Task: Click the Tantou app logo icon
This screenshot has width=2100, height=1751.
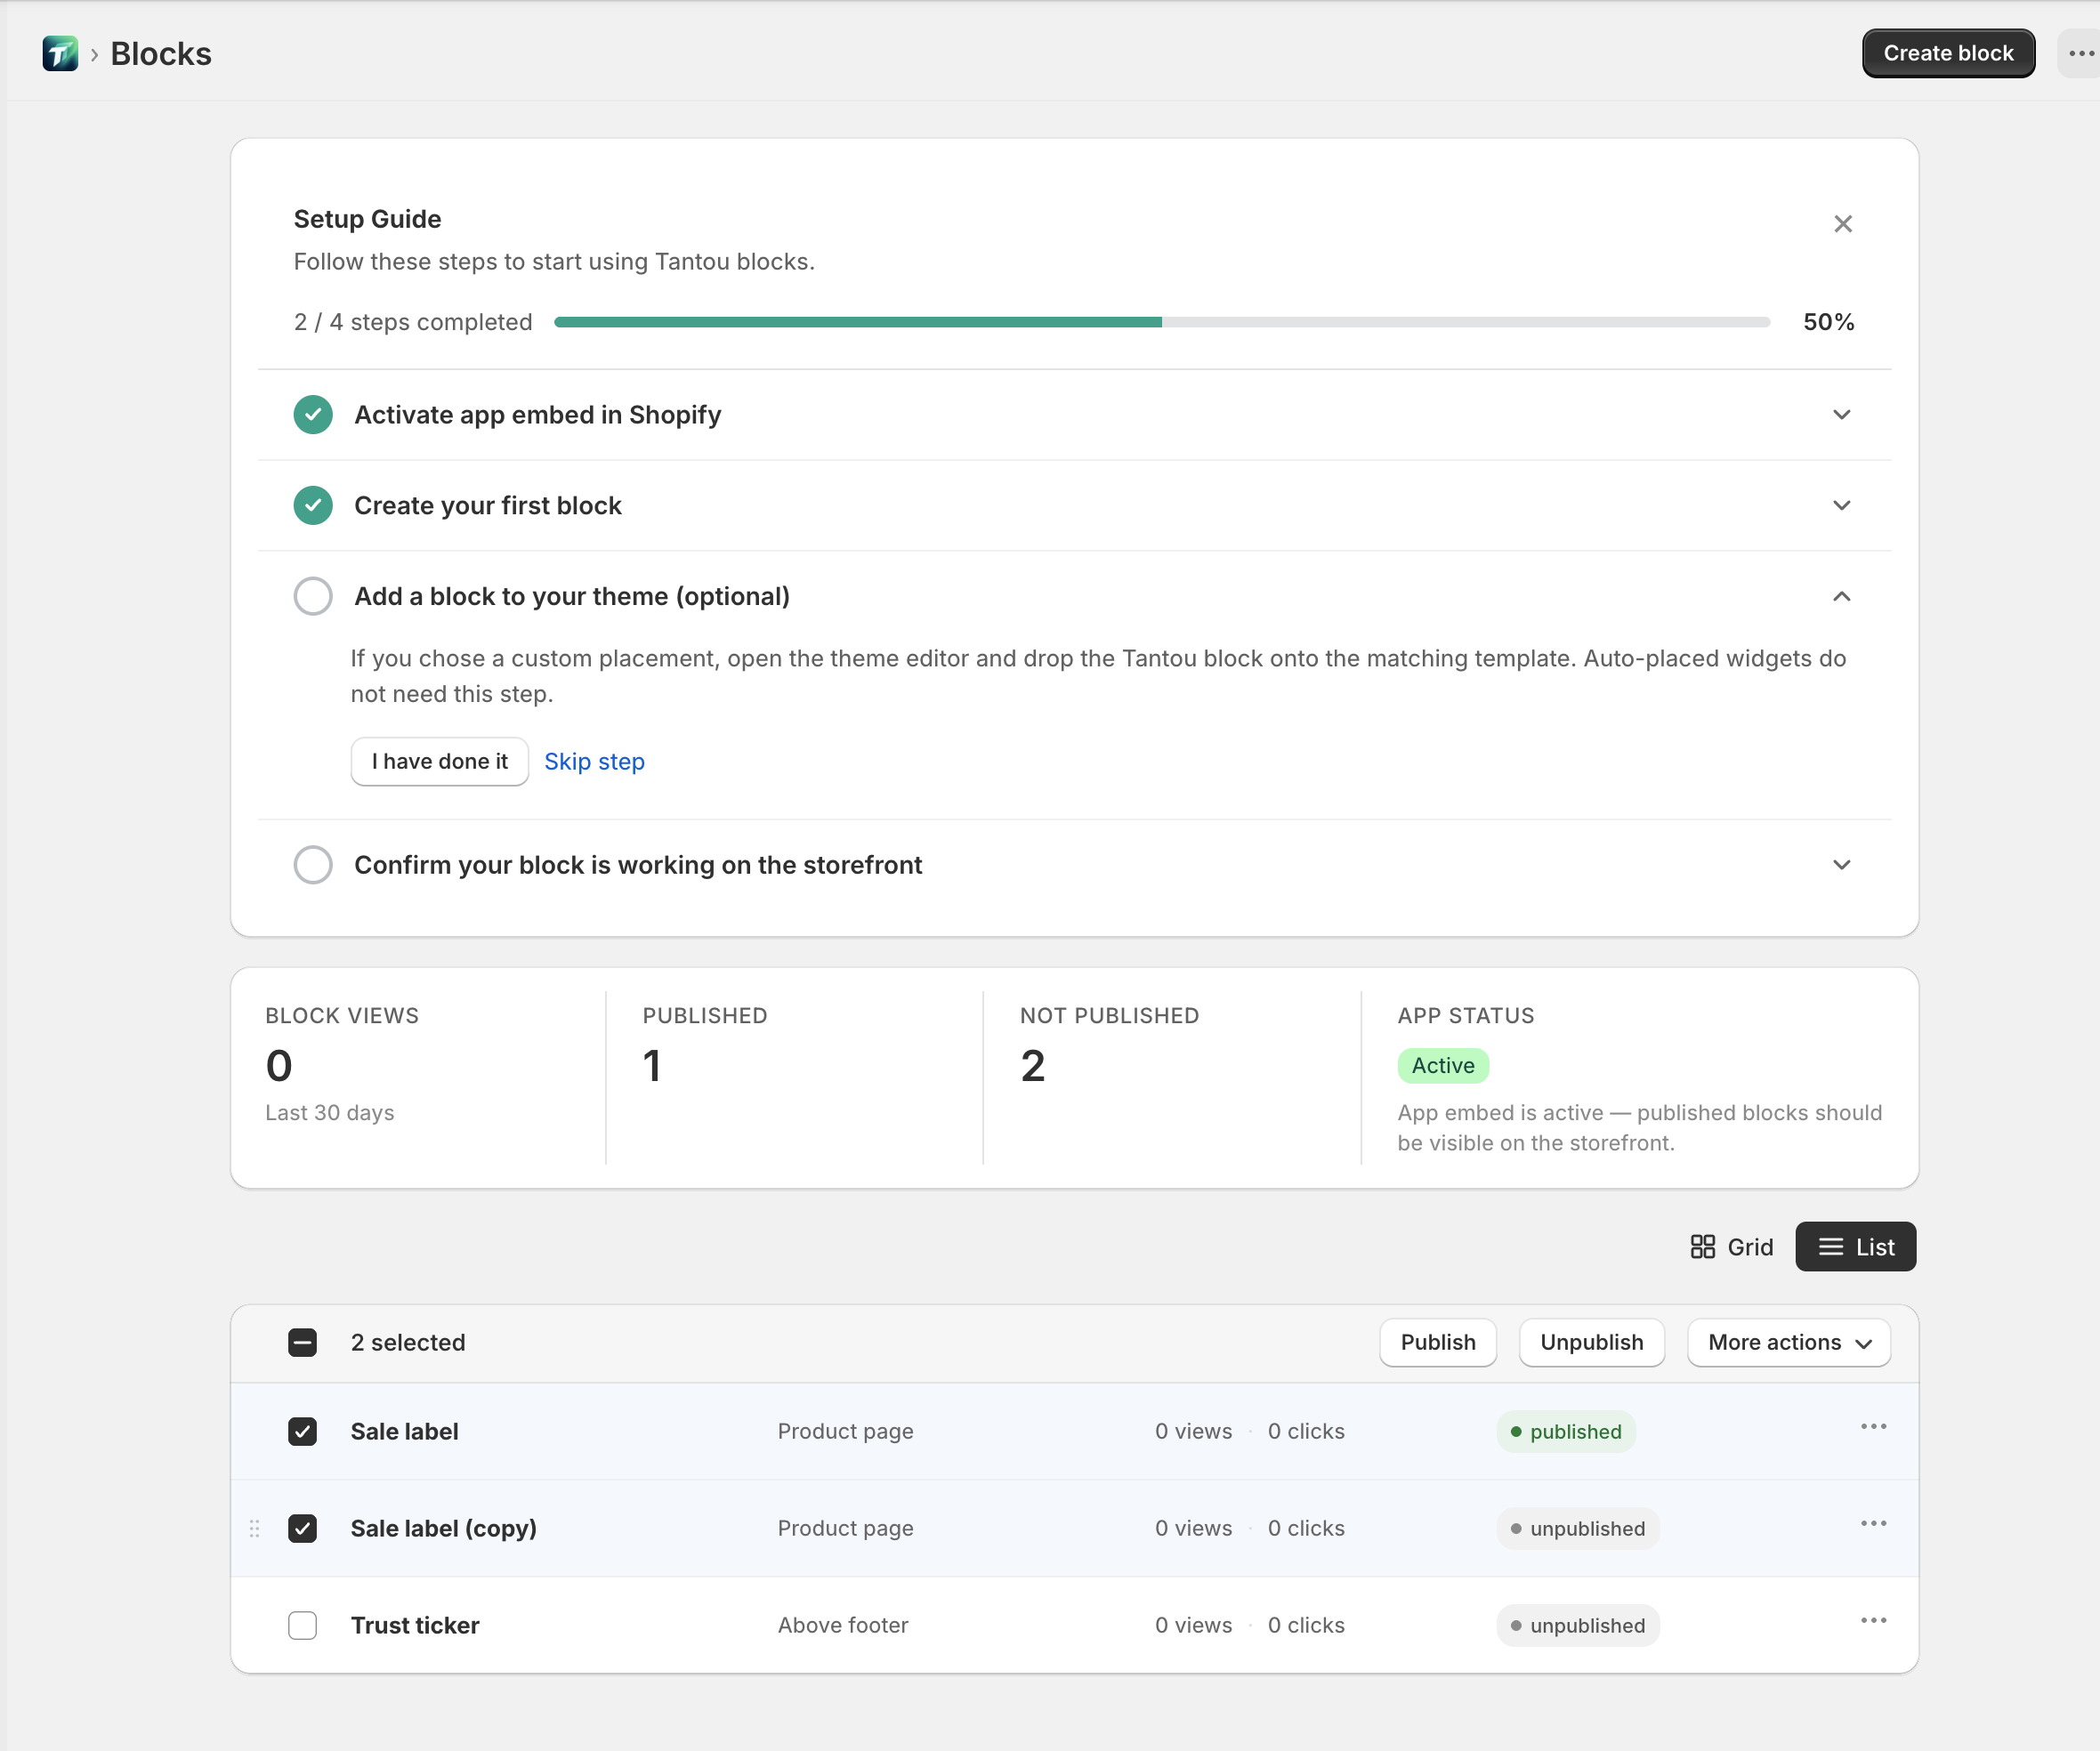Action: tap(60, 54)
